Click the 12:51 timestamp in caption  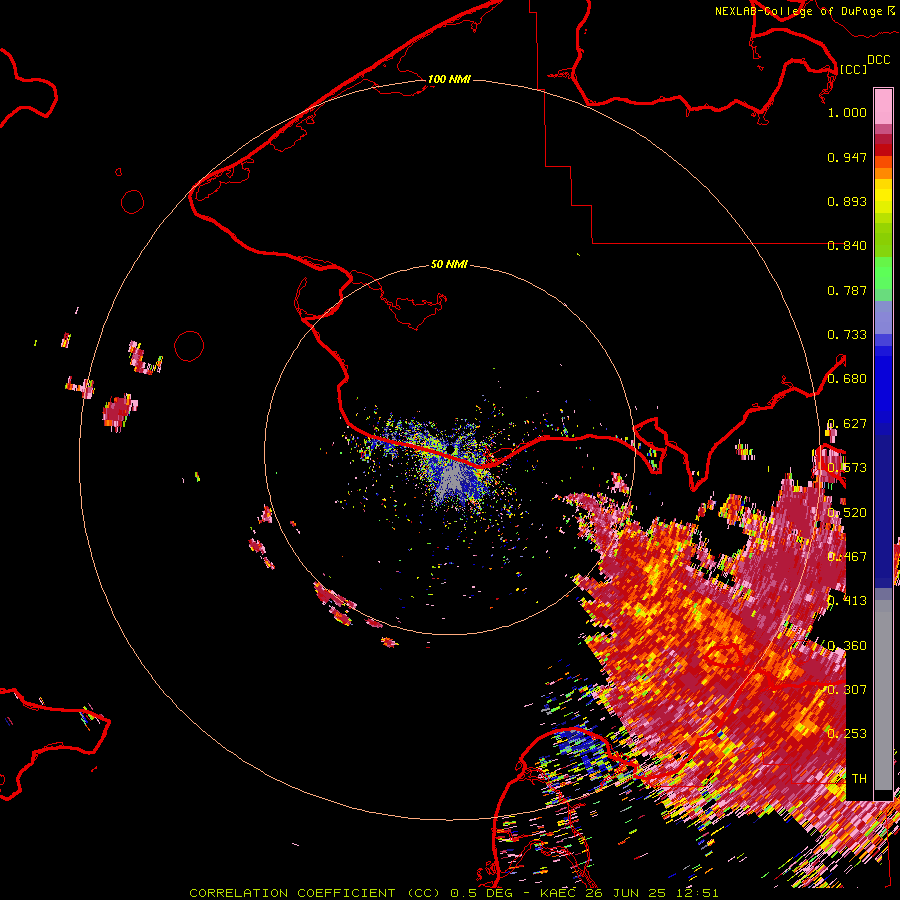click(x=697, y=893)
